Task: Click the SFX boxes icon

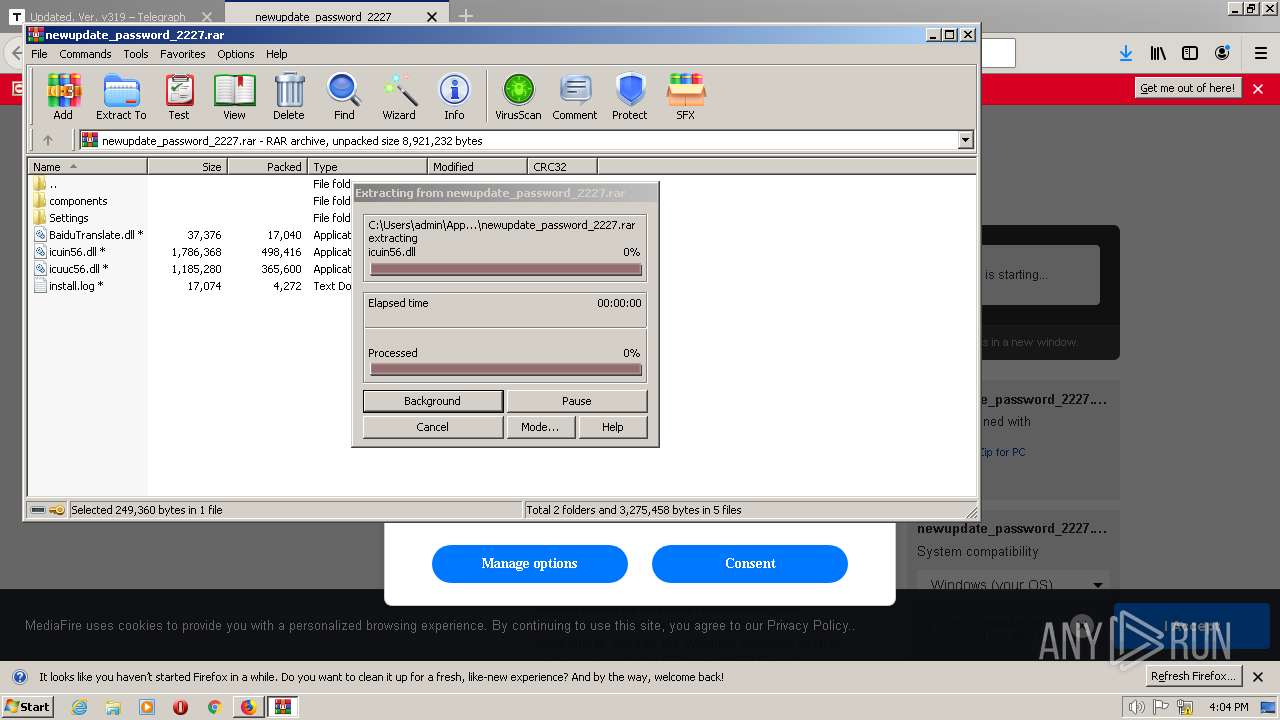Action: 685,96
